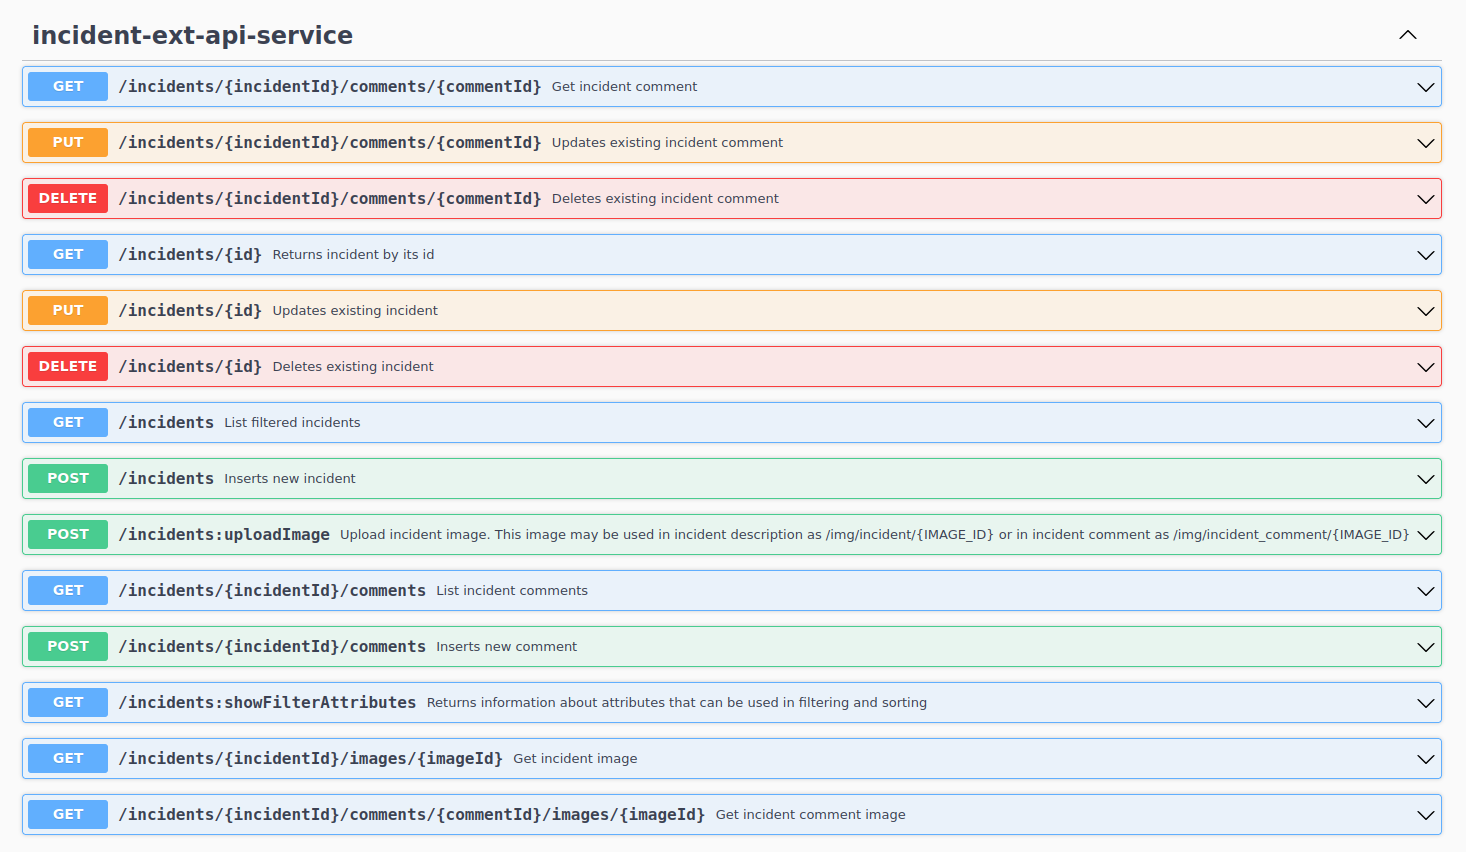Click the GET badge for List filtered incidents
1466x852 pixels.
pyautogui.click(x=68, y=423)
